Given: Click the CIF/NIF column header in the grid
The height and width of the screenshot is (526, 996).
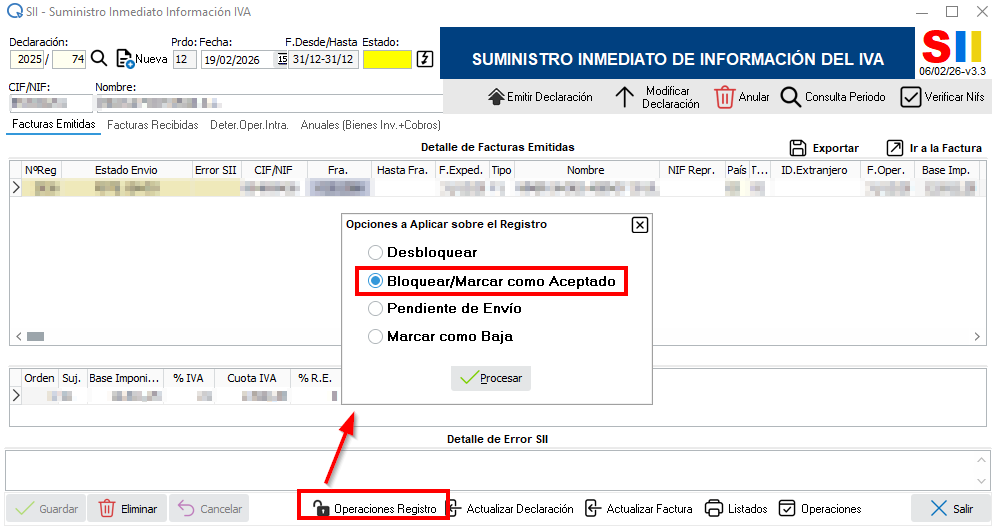Looking at the screenshot, I should coord(274,170).
